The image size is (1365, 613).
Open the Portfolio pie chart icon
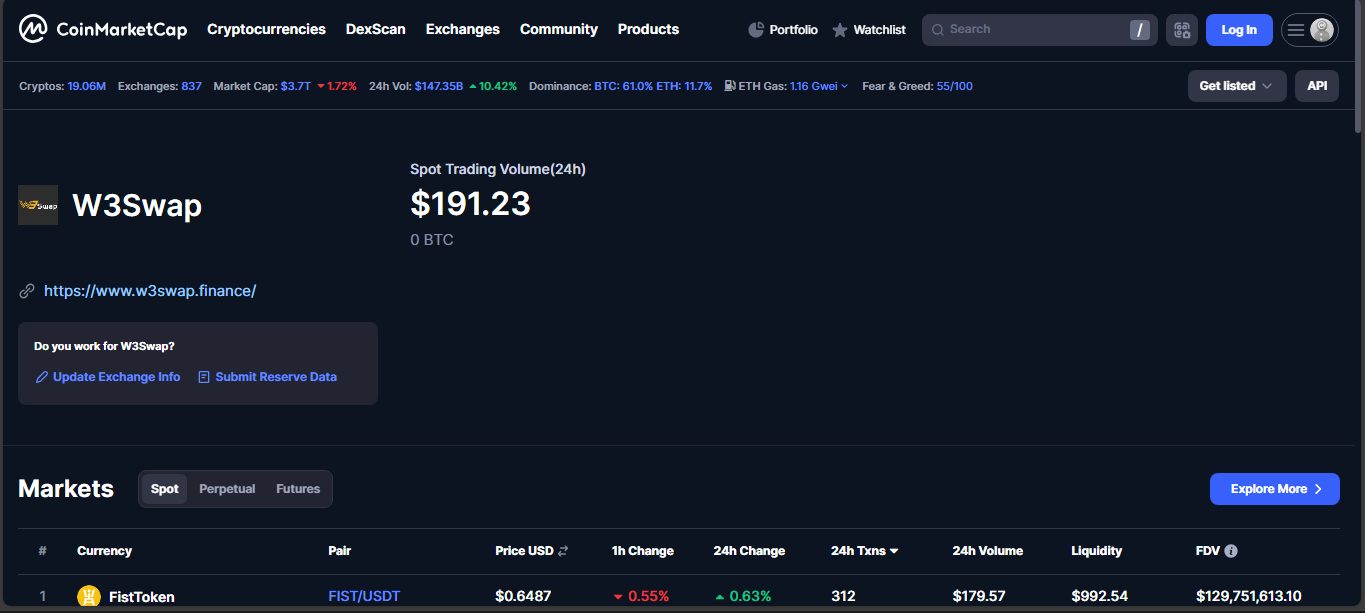point(756,30)
